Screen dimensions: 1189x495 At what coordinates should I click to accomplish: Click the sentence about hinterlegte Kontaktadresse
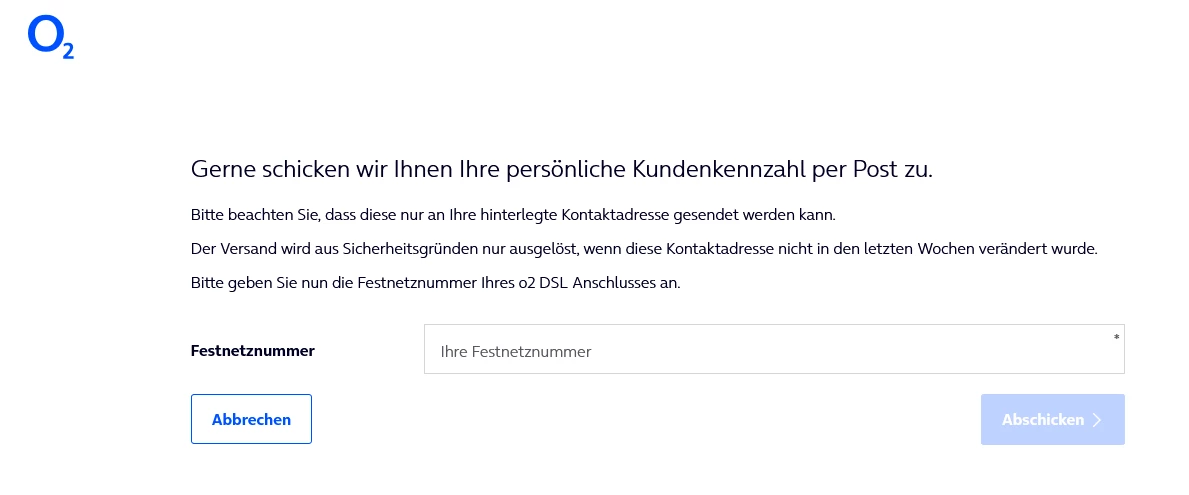(513, 215)
